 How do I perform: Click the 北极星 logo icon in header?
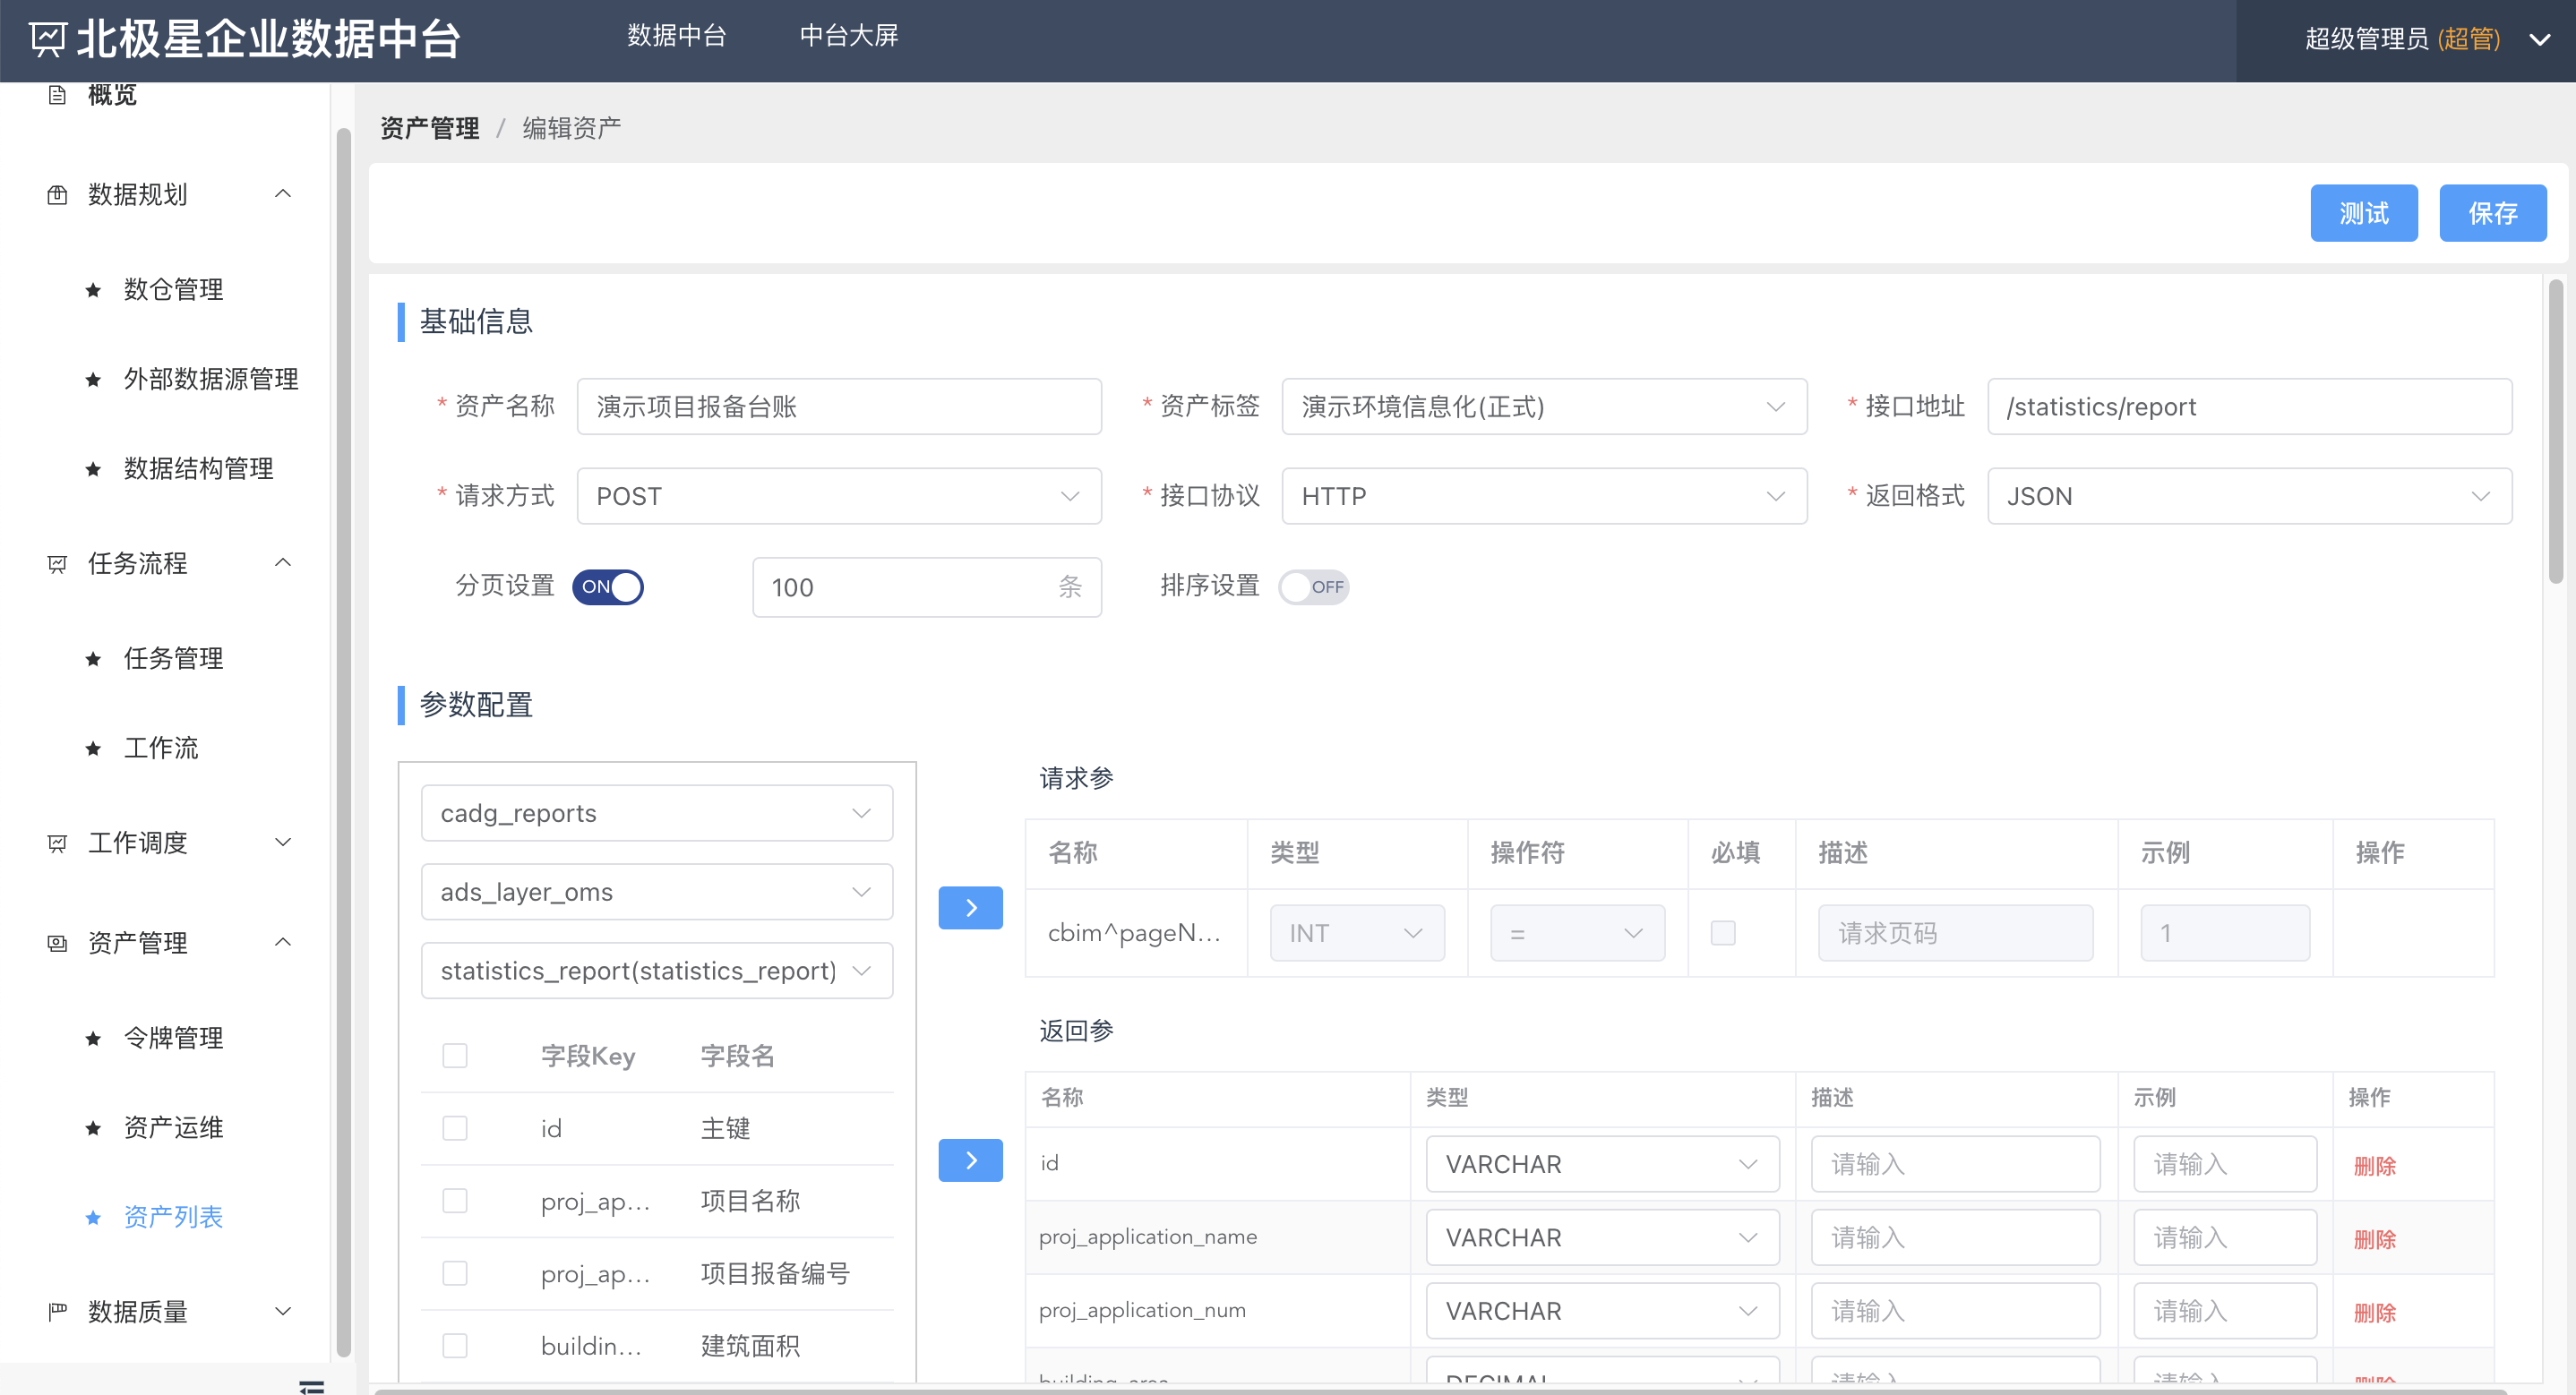coord(47,39)
